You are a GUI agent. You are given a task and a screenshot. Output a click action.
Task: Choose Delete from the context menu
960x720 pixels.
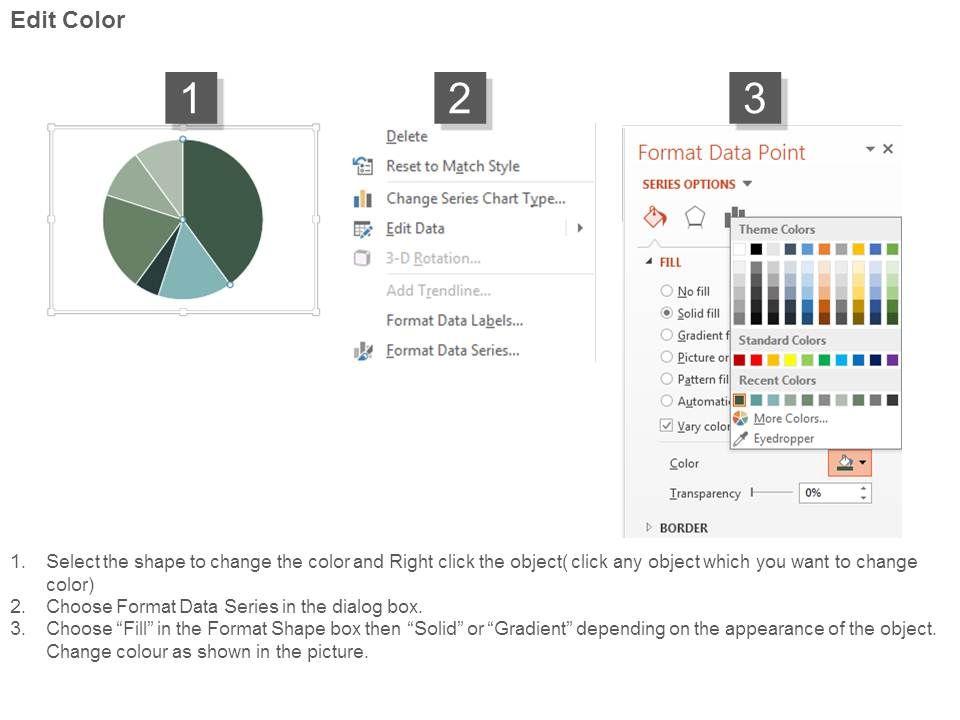point(407,136)
